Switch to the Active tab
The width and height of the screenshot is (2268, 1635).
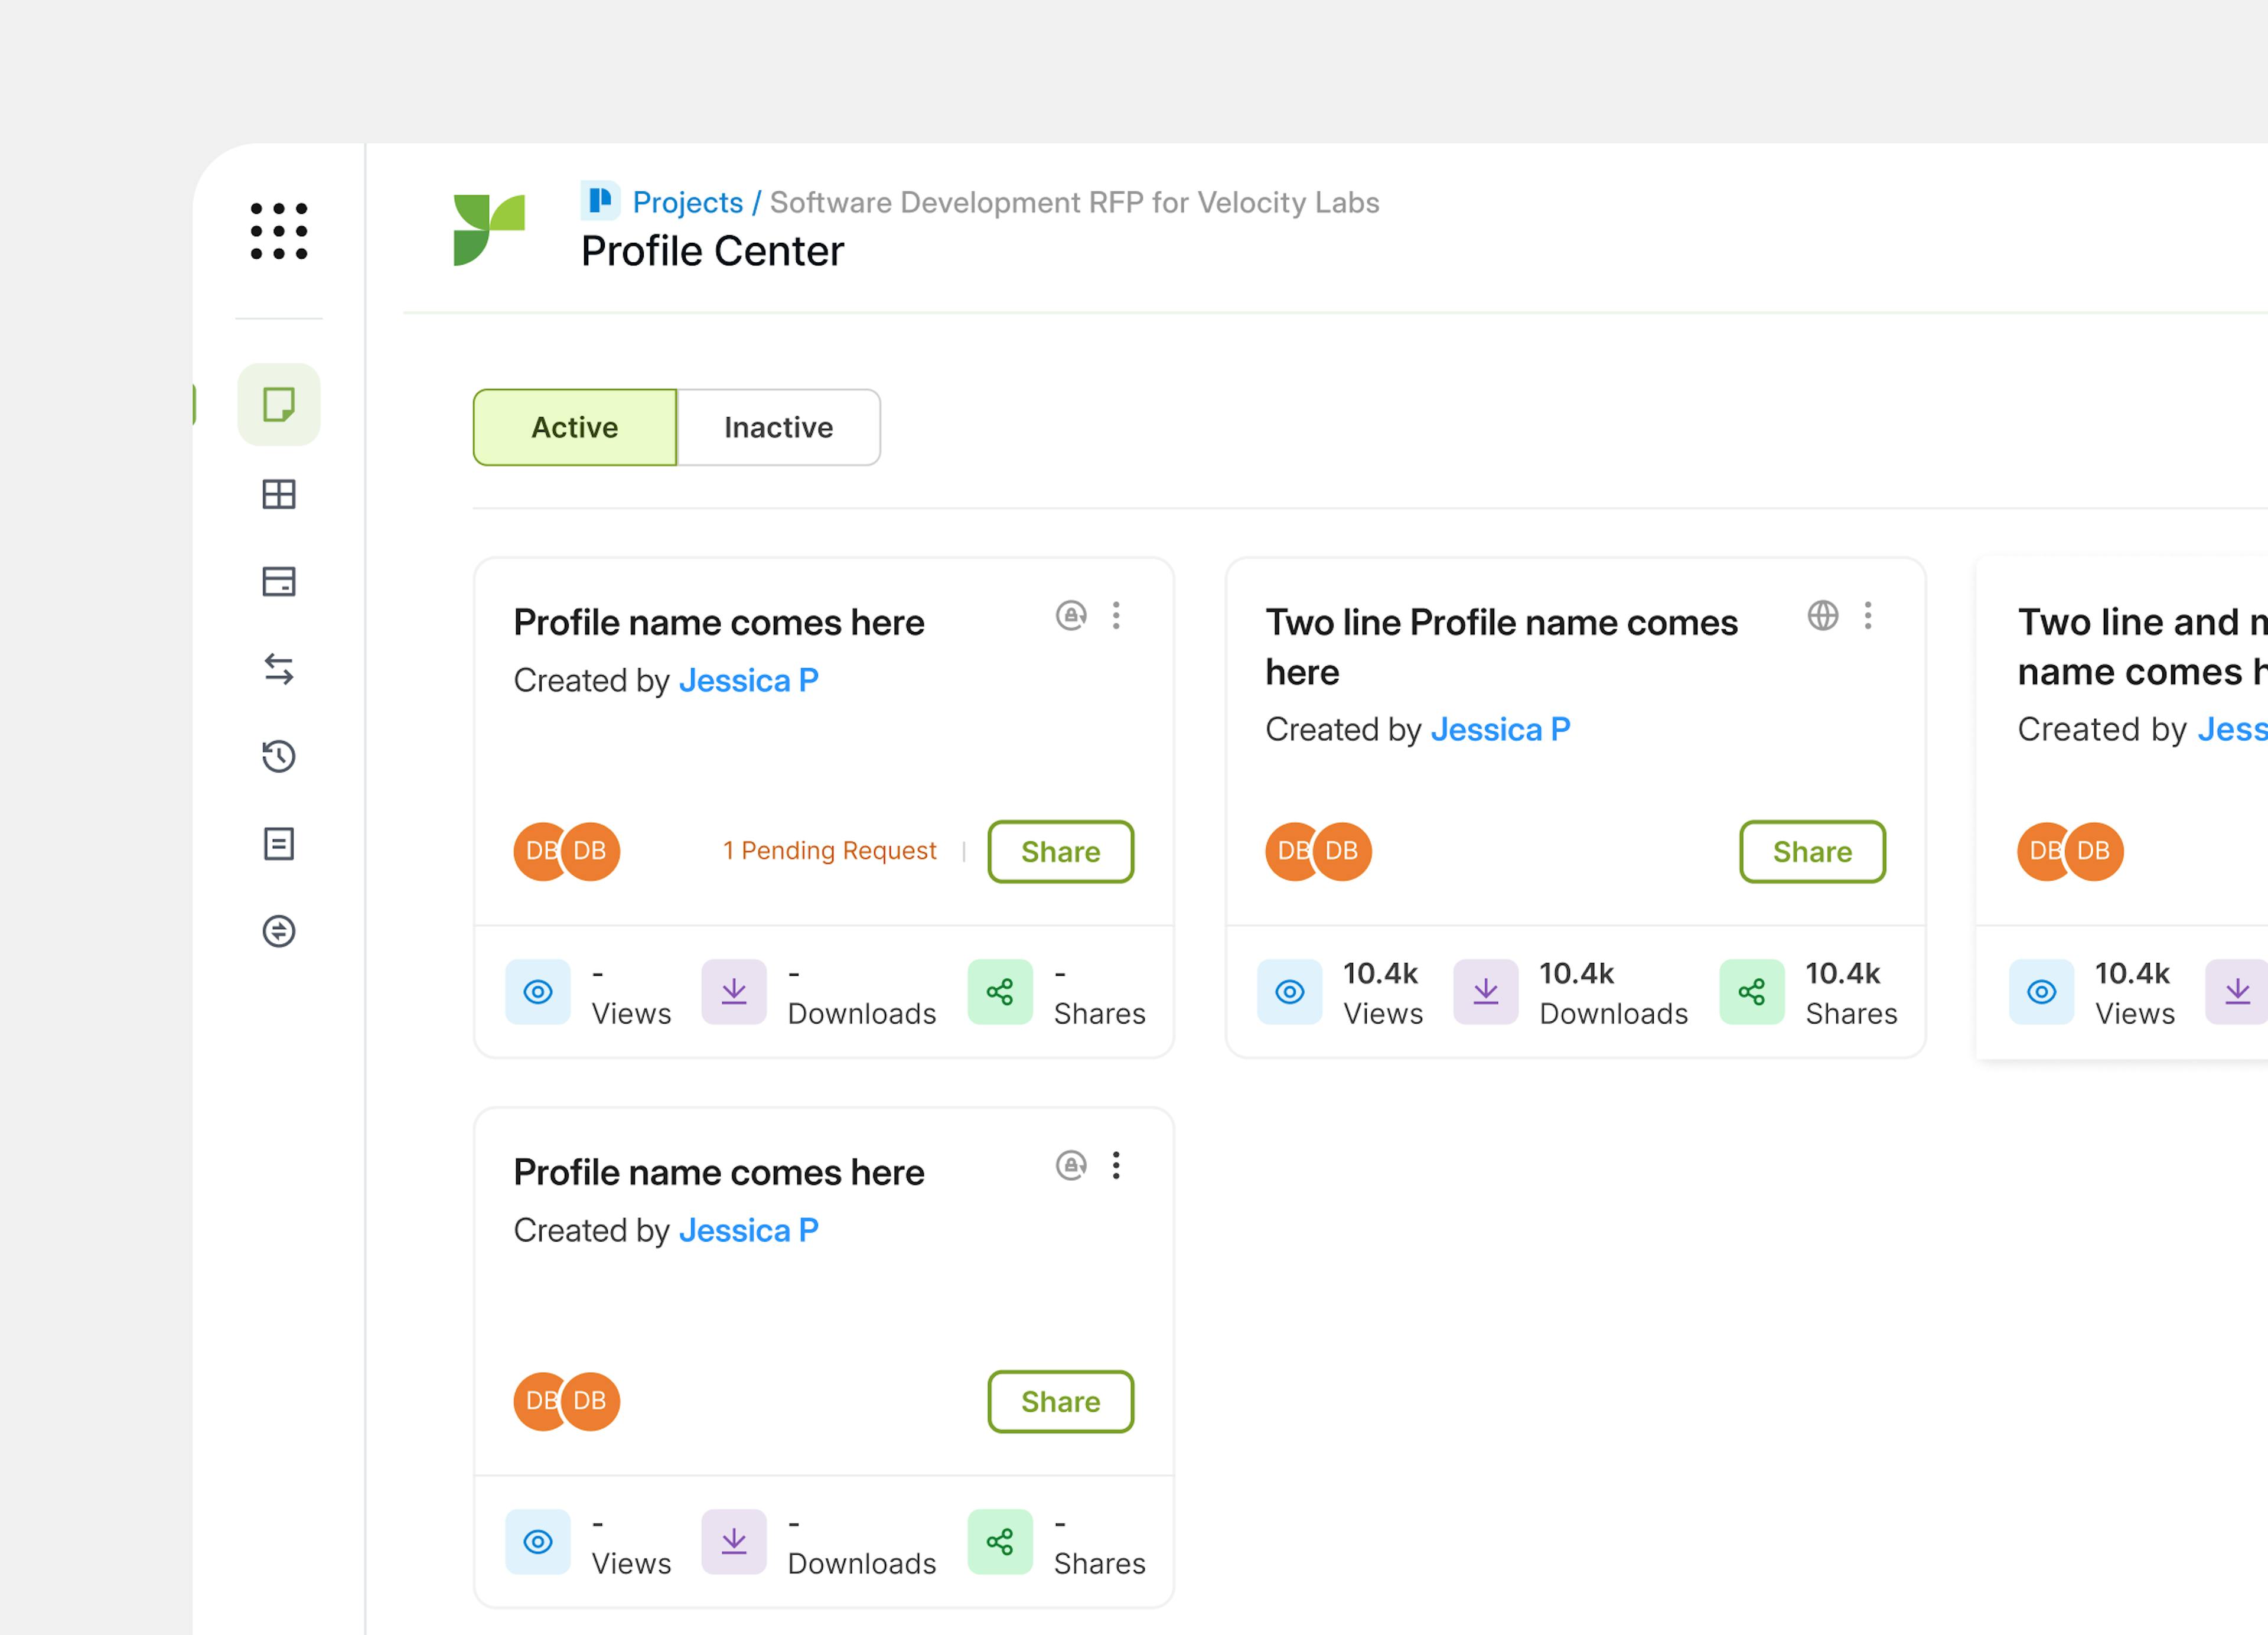click(x=575, y=427)
